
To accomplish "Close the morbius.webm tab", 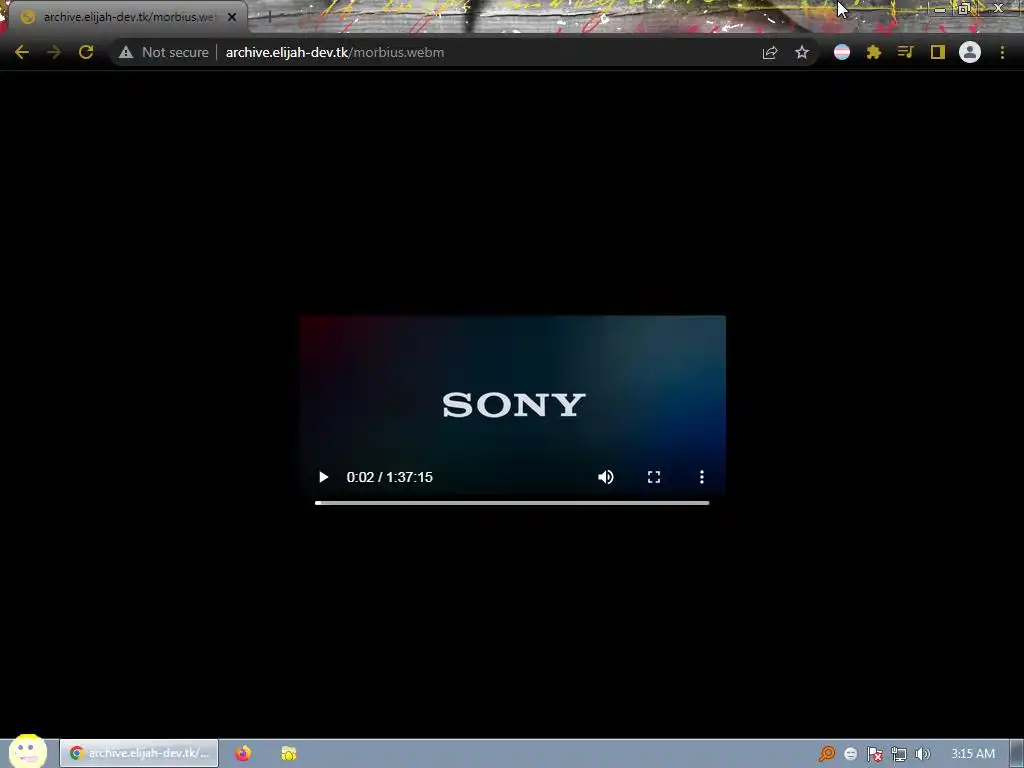I will 232,17.
